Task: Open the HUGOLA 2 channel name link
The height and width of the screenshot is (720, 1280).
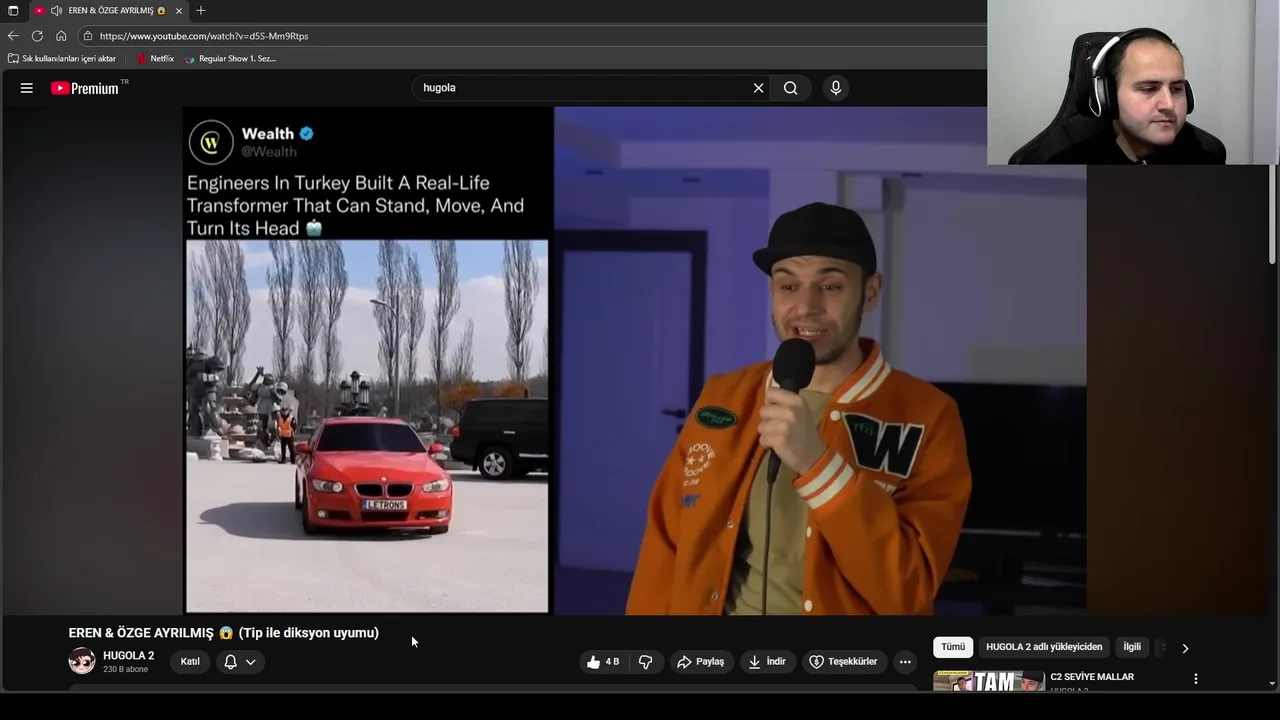Action: click(129, 656)
